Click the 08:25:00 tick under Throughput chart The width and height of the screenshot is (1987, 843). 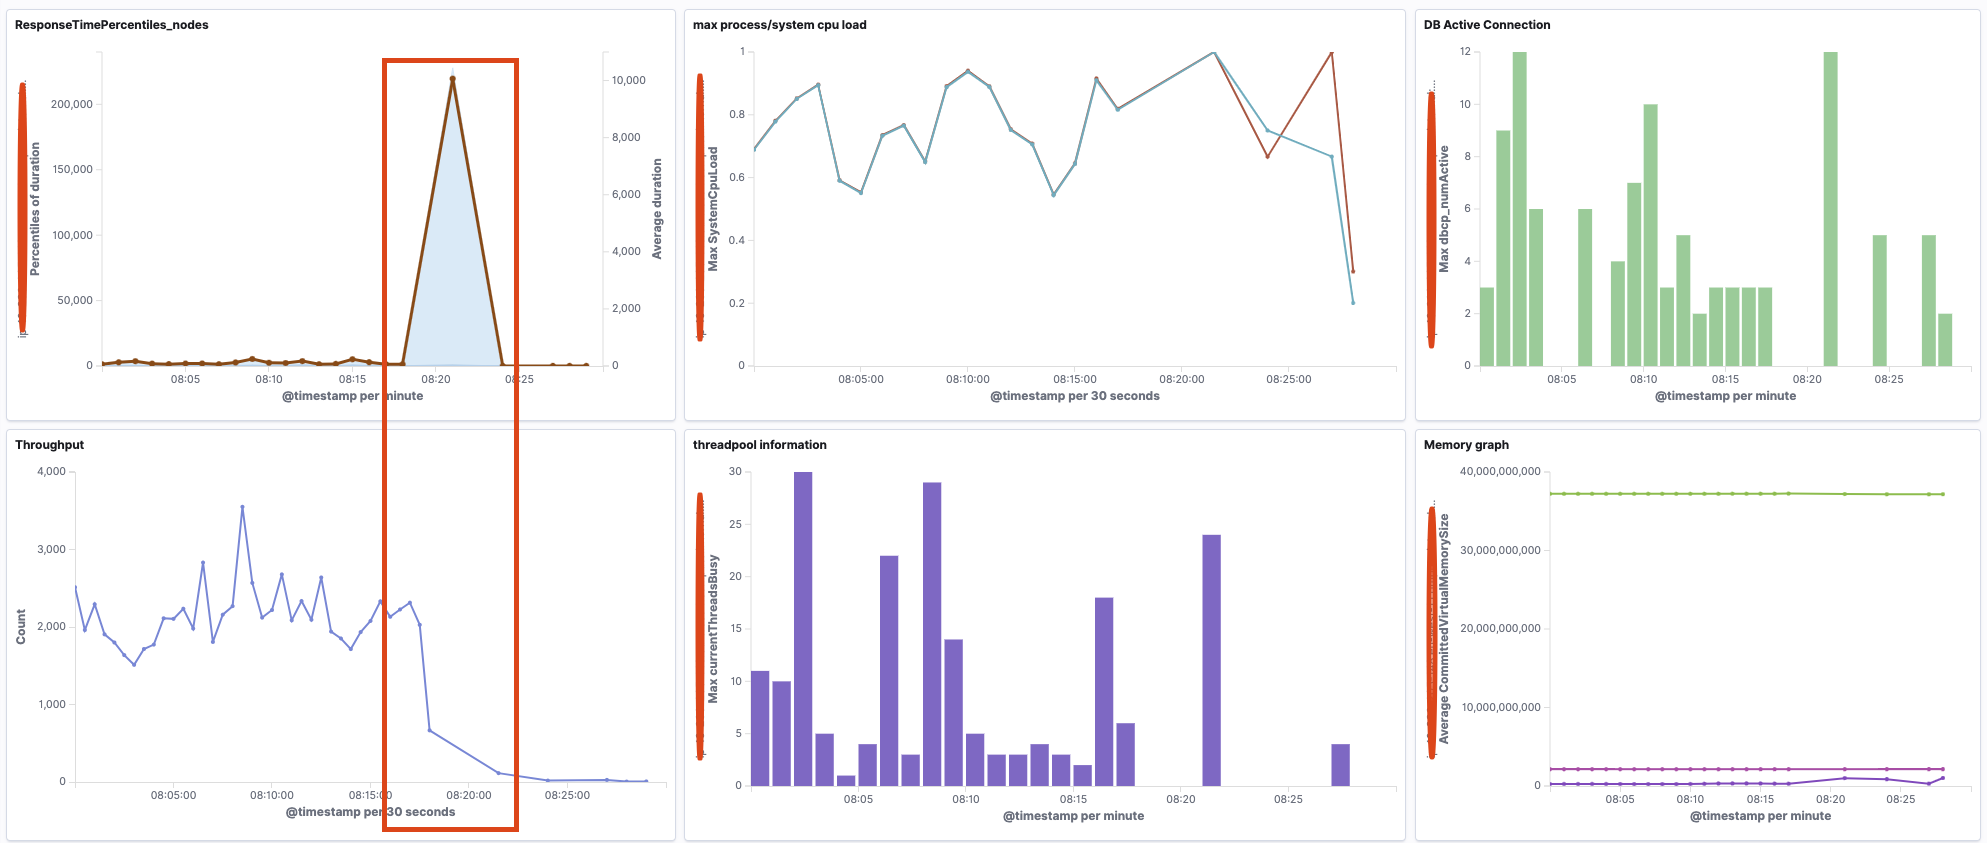coord(567,795)
